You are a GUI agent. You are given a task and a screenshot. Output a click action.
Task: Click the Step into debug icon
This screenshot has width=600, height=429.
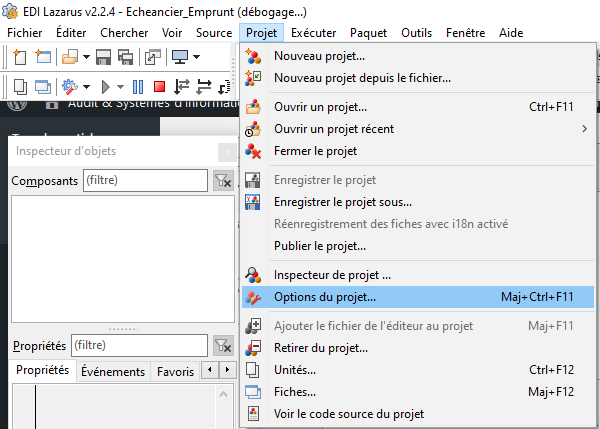(181, 87)
